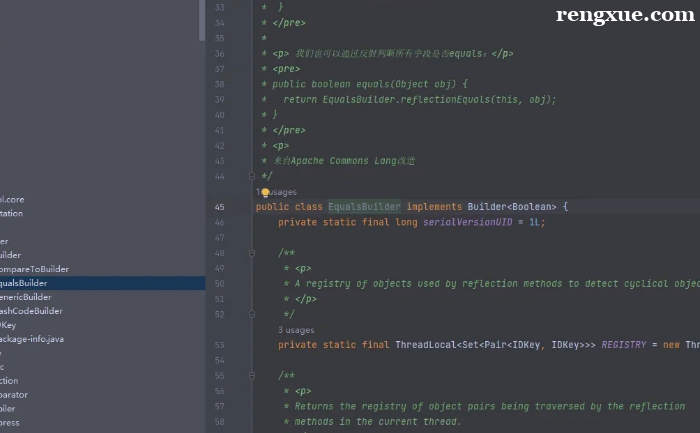Click line number 45 in the gutter
The width and height of the screenshot is (700, 433).
pyautogui.click(x=219, y=207)
